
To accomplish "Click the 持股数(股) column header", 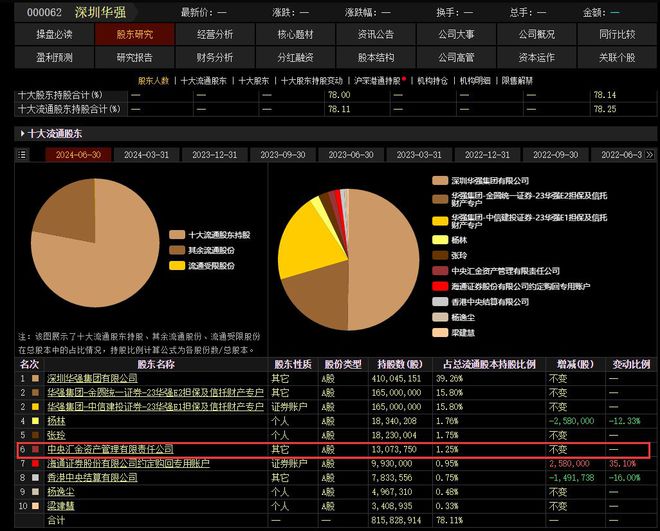I will click(400, 364).
